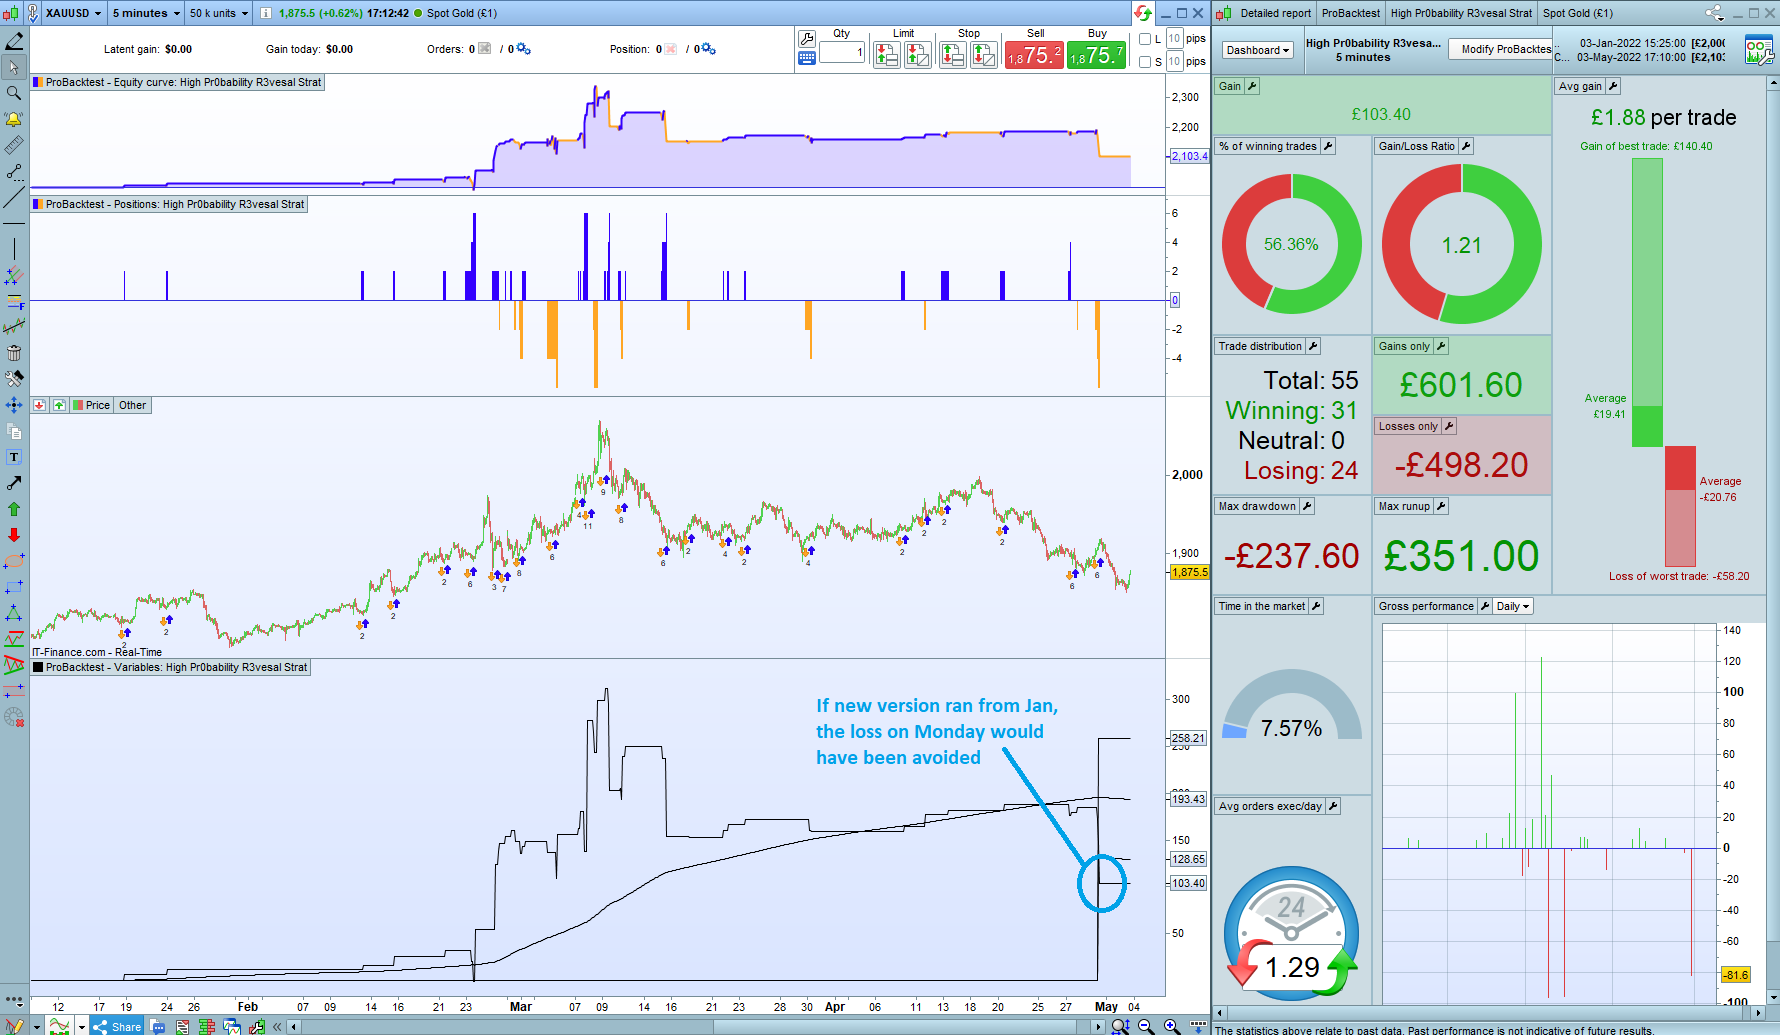Zoom in on the time axis
Screen dimensions: 1780x1035
point(1171,1026)
